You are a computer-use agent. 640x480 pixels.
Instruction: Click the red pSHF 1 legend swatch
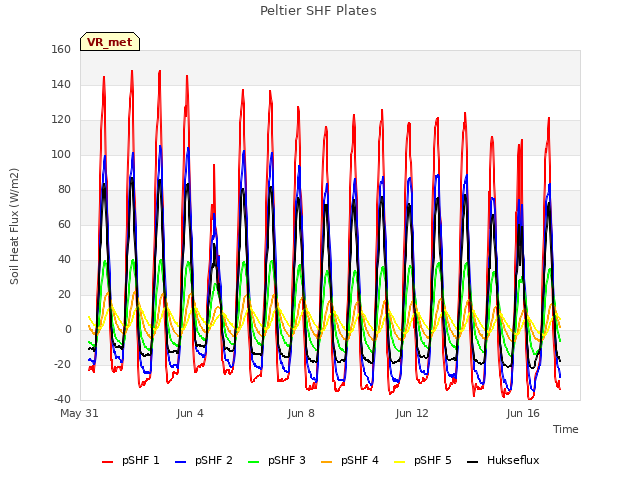point(107,462)
